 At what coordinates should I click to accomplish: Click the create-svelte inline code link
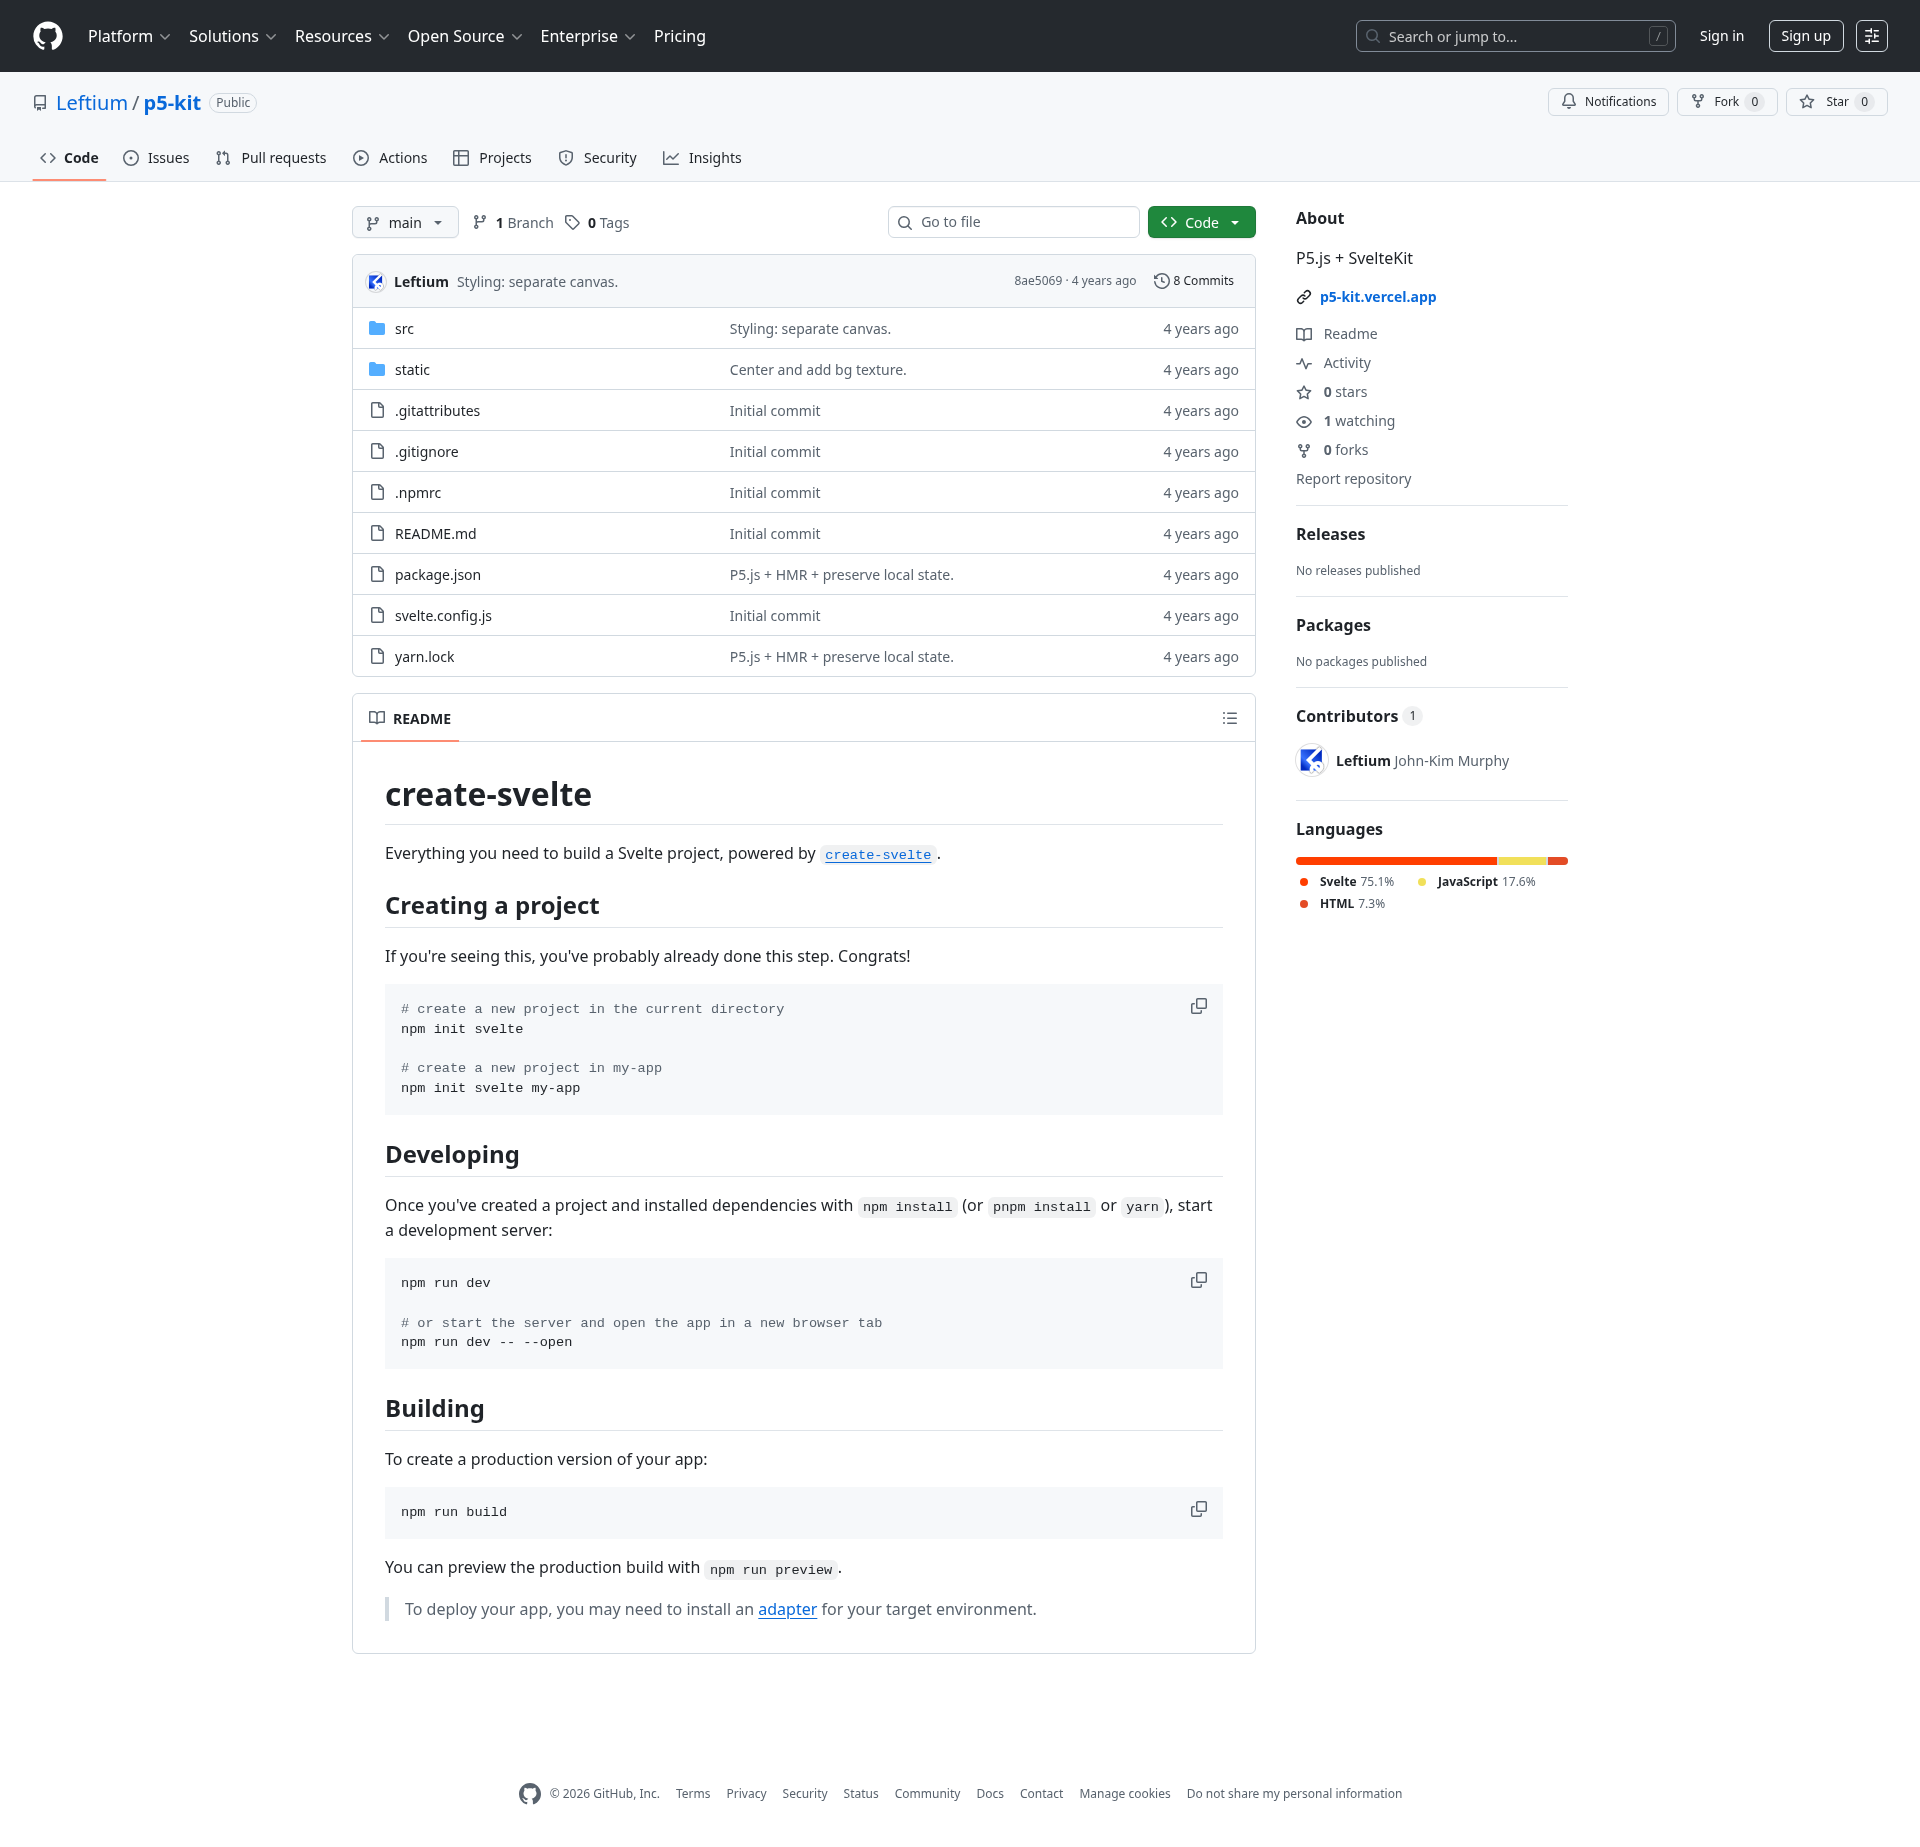point(878,855)
